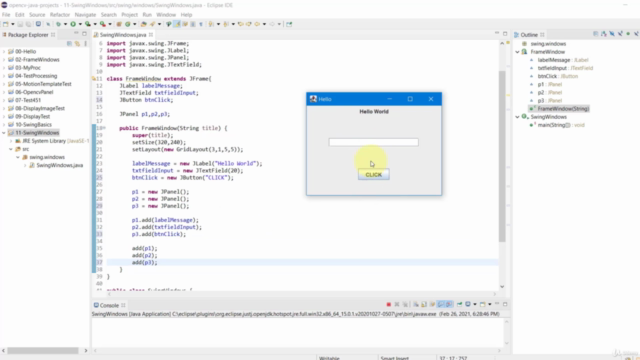Click Remove All Terminated Launches in Console

coord(405,304)
